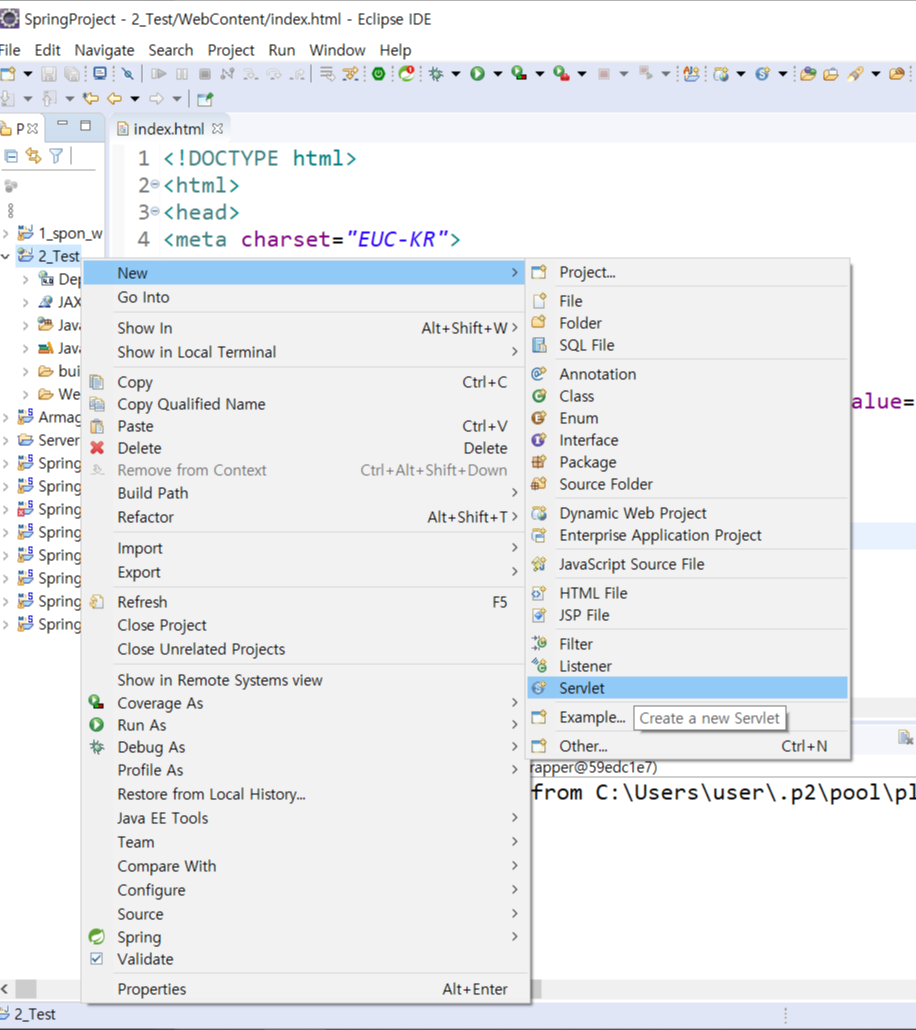Choose JSP File in the New submenu
Screen dimensions: 916x1030
coord(687,615)
